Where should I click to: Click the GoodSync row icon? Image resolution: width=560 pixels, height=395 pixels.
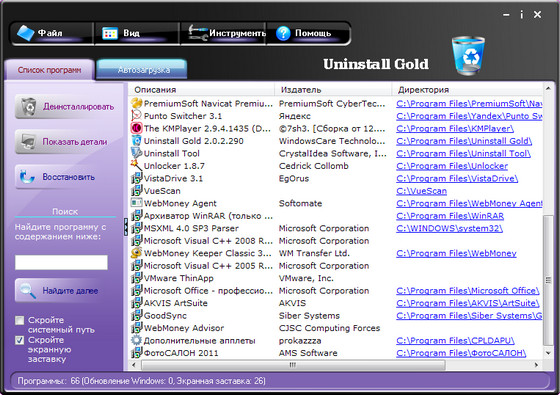pyautogui.click(x=136, y=315)
